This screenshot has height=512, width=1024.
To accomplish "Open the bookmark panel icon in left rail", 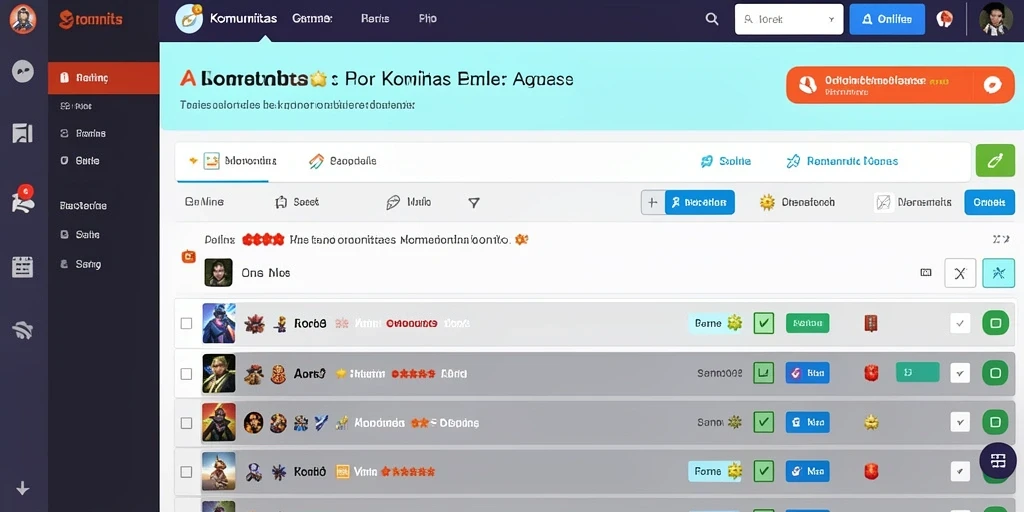I will tap(23, 133).
